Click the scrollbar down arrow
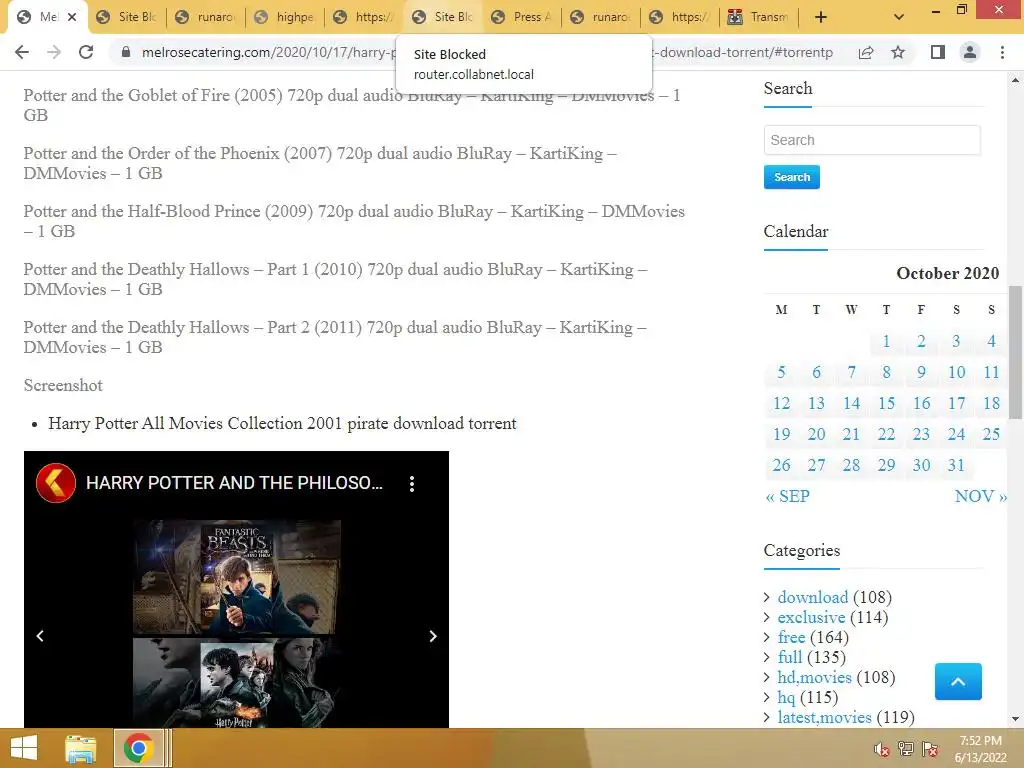This screenshot has height=768, width=1024. [x=1015, y=719]
